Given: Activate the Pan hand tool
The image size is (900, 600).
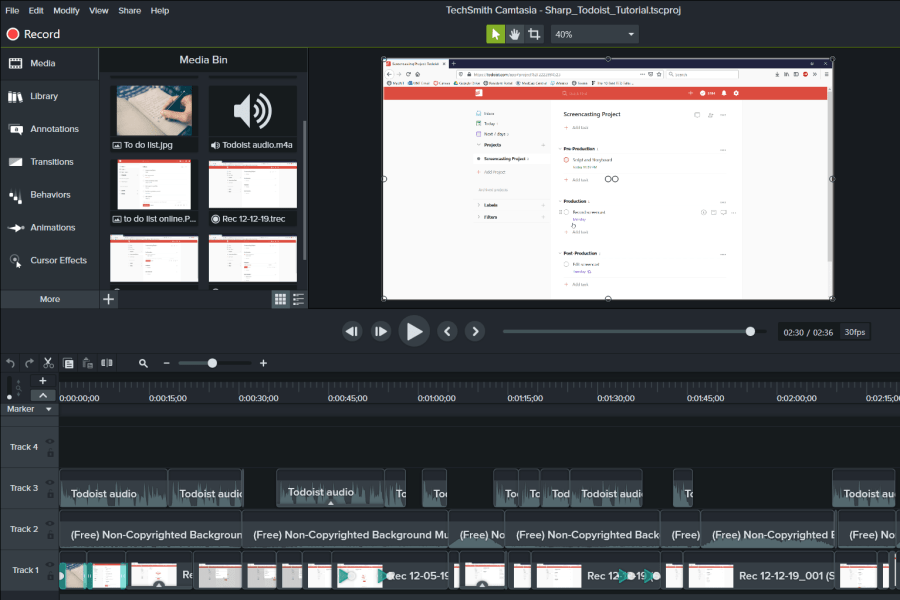Looking at the screenshot, I should pyautogui.click(x=515, y=34).
